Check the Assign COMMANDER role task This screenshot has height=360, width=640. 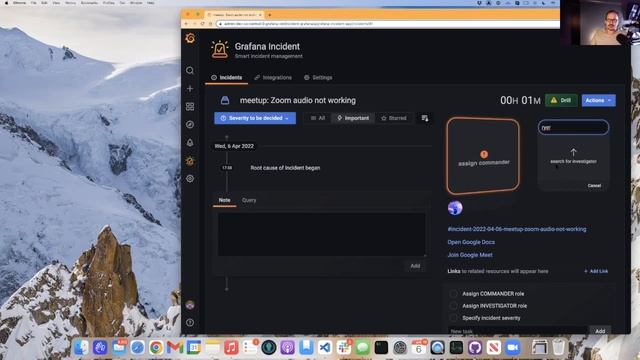tap(453, 293)
